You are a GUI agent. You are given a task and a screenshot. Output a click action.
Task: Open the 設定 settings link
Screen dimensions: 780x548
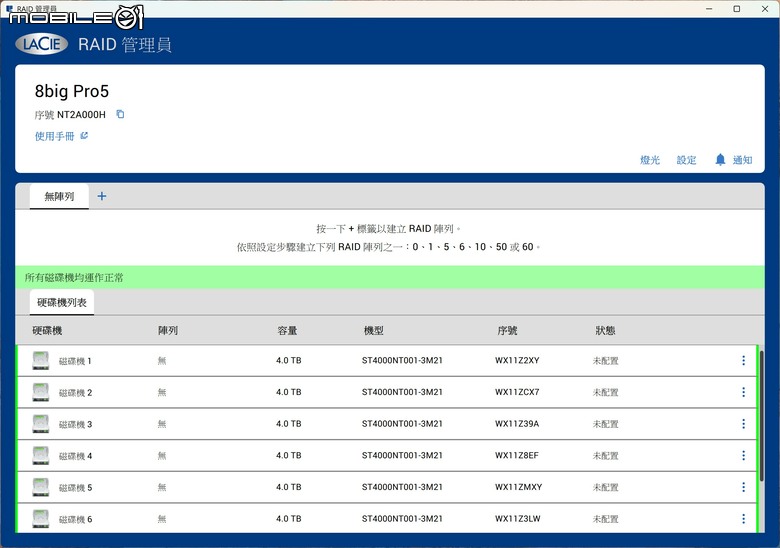[x=686, y=160]
